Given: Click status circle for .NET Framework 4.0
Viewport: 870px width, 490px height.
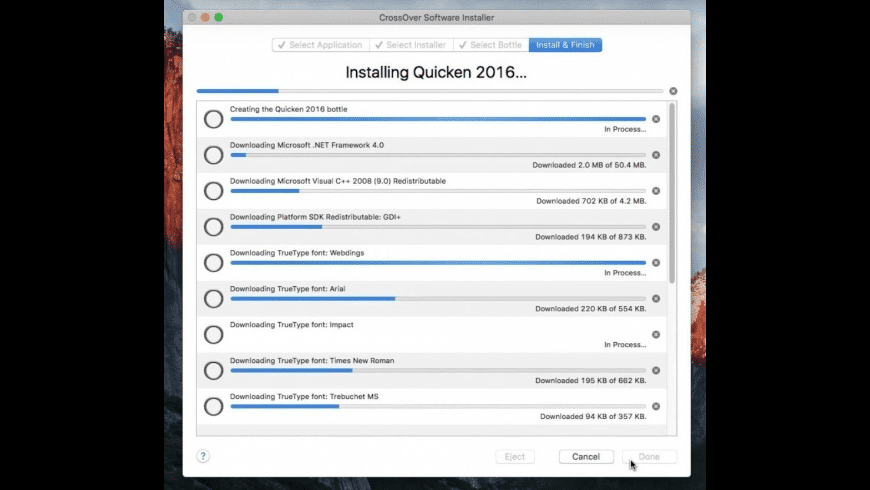Looking at the screenshot, I should coord(213,155).
